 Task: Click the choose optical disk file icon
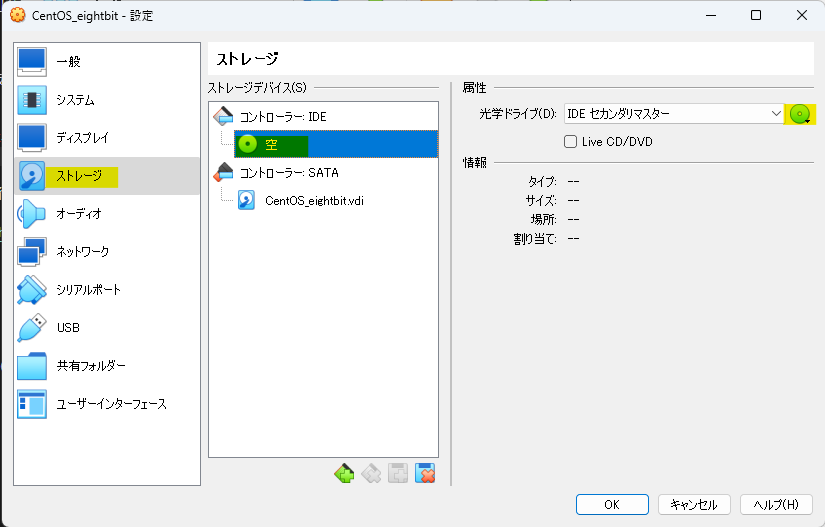pyautogui.click(x=800, y=114)
